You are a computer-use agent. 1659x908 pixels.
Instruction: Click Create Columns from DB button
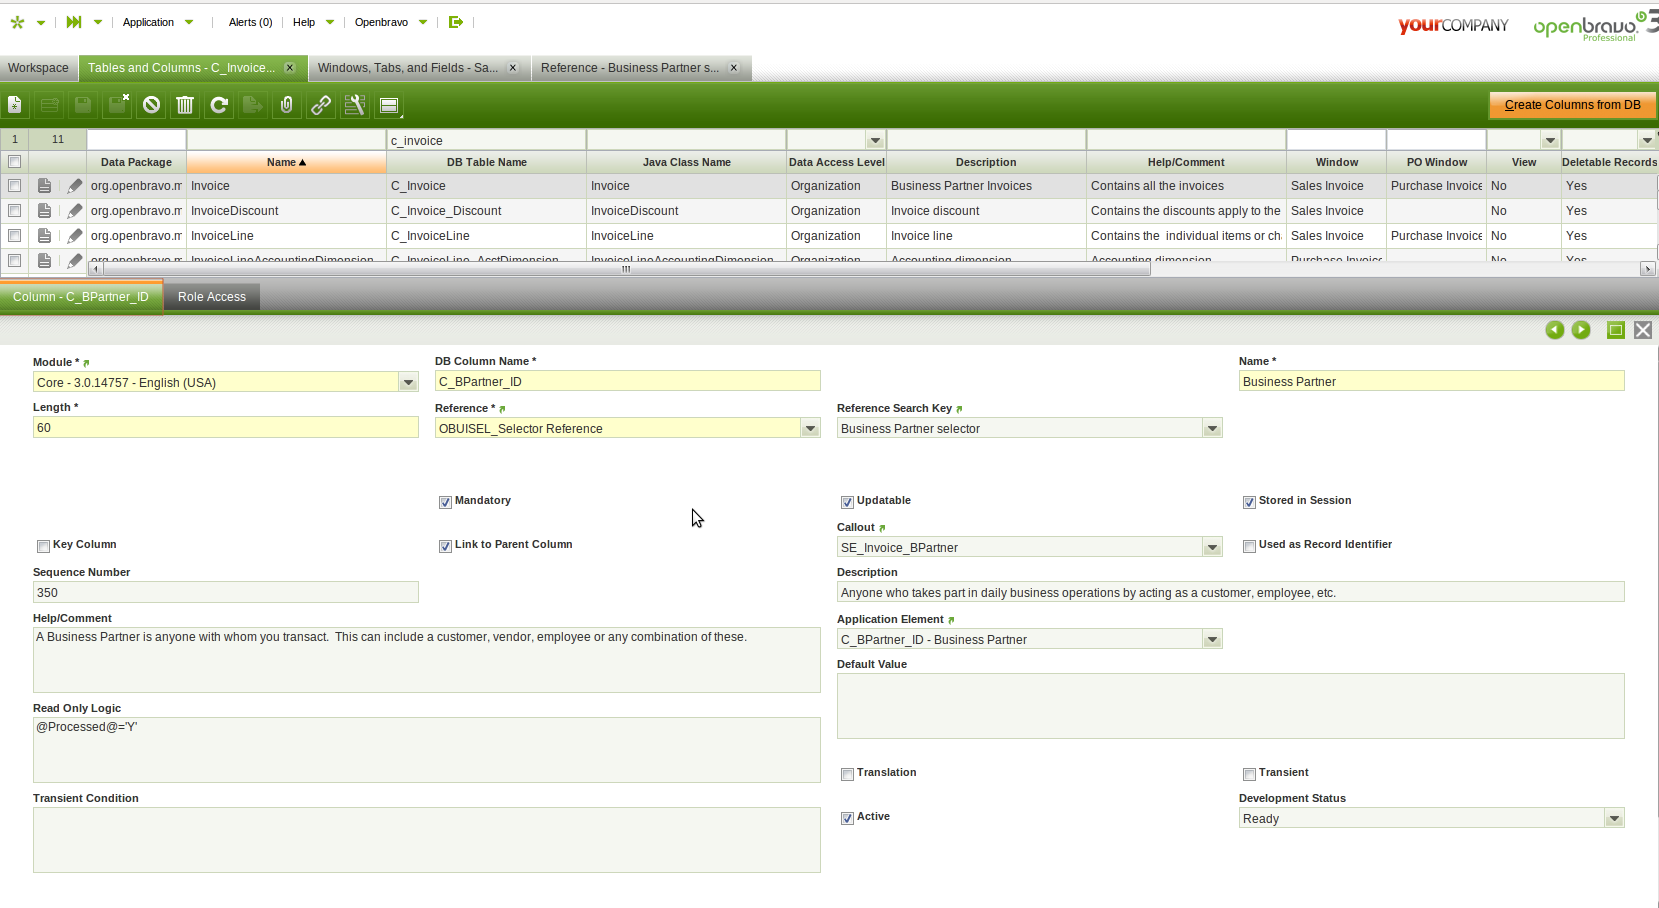tap(1572, 105)
